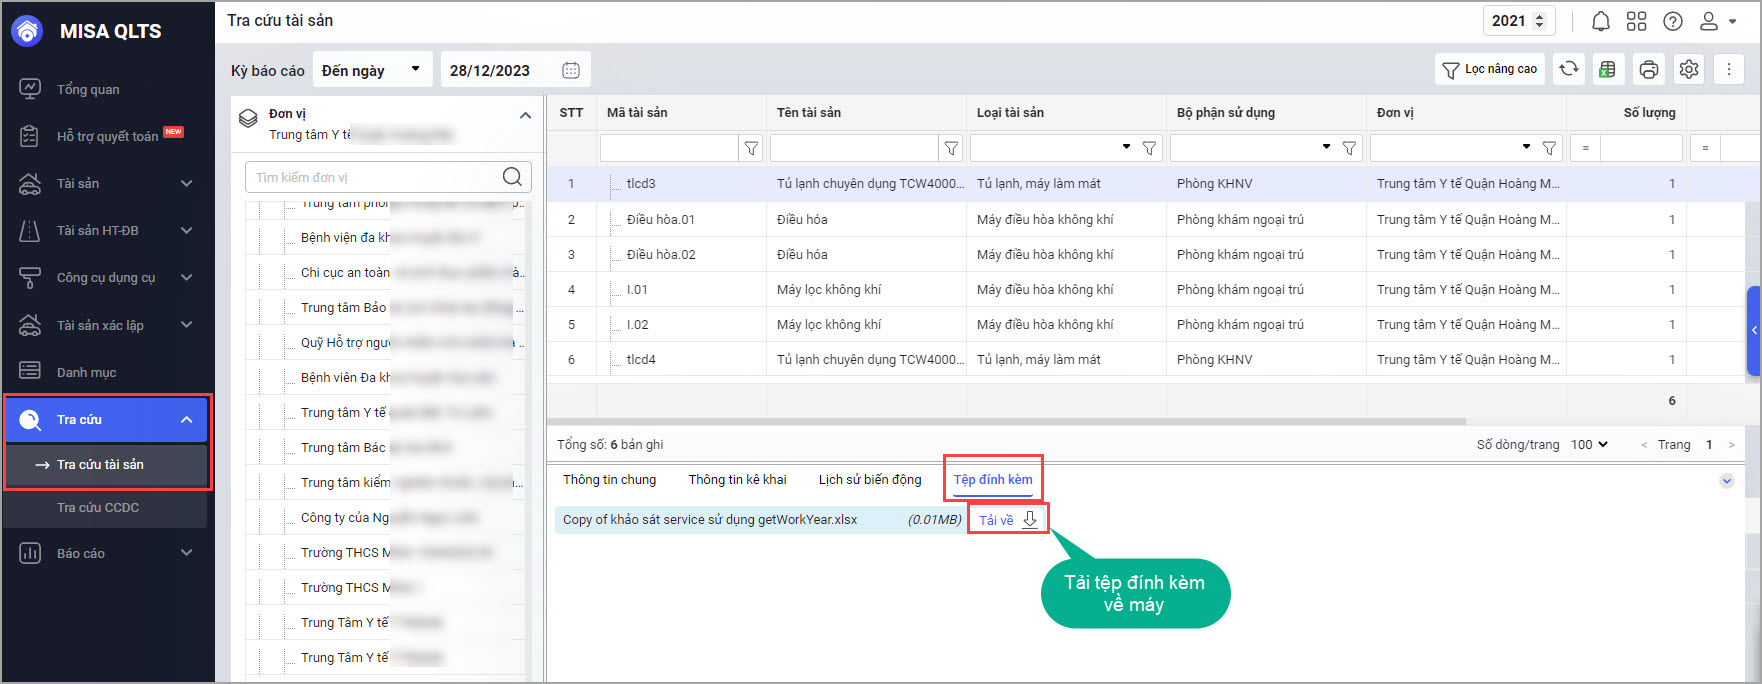Export table to Excel icon

click(x=1608, y=69)
